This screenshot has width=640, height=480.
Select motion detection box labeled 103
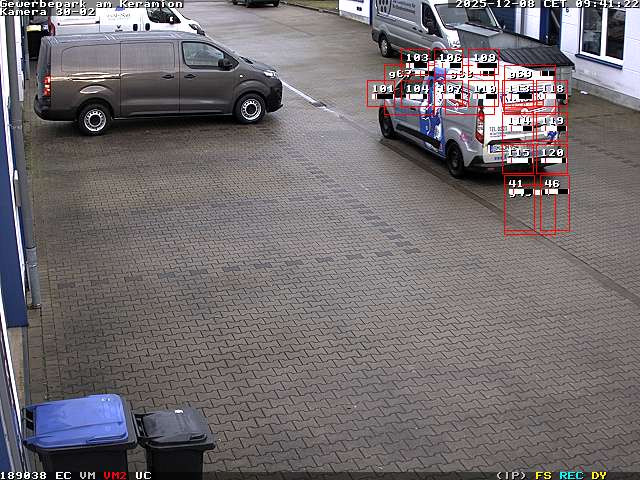tap(416, 62)
